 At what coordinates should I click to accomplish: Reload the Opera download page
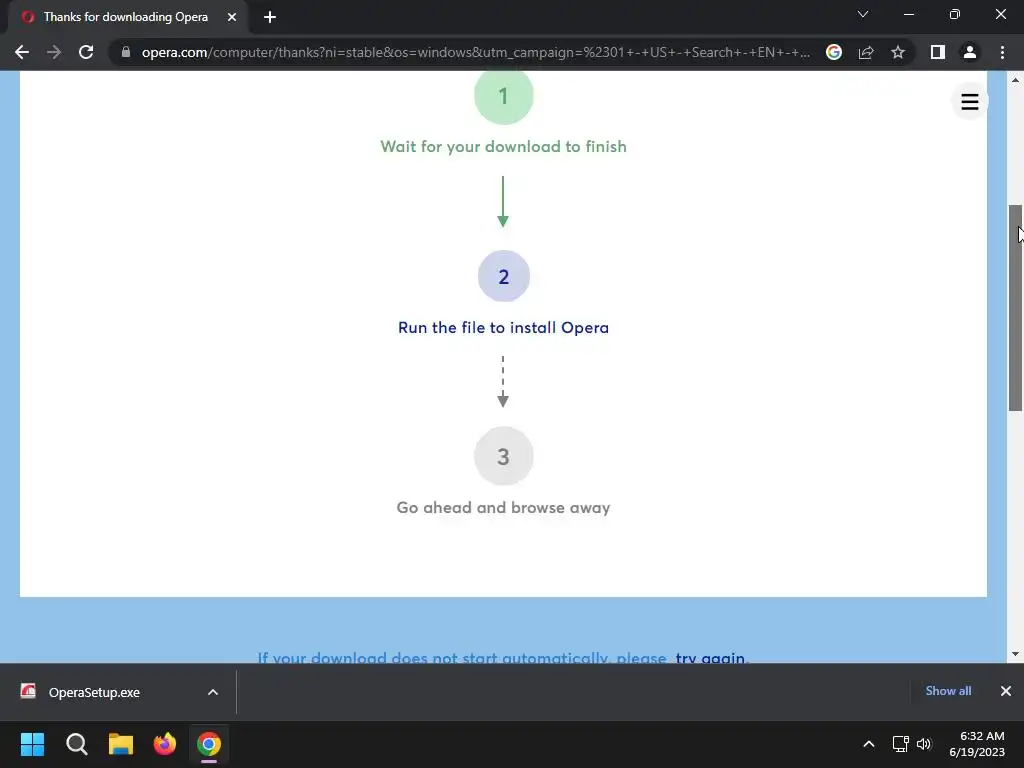point(86,52)
